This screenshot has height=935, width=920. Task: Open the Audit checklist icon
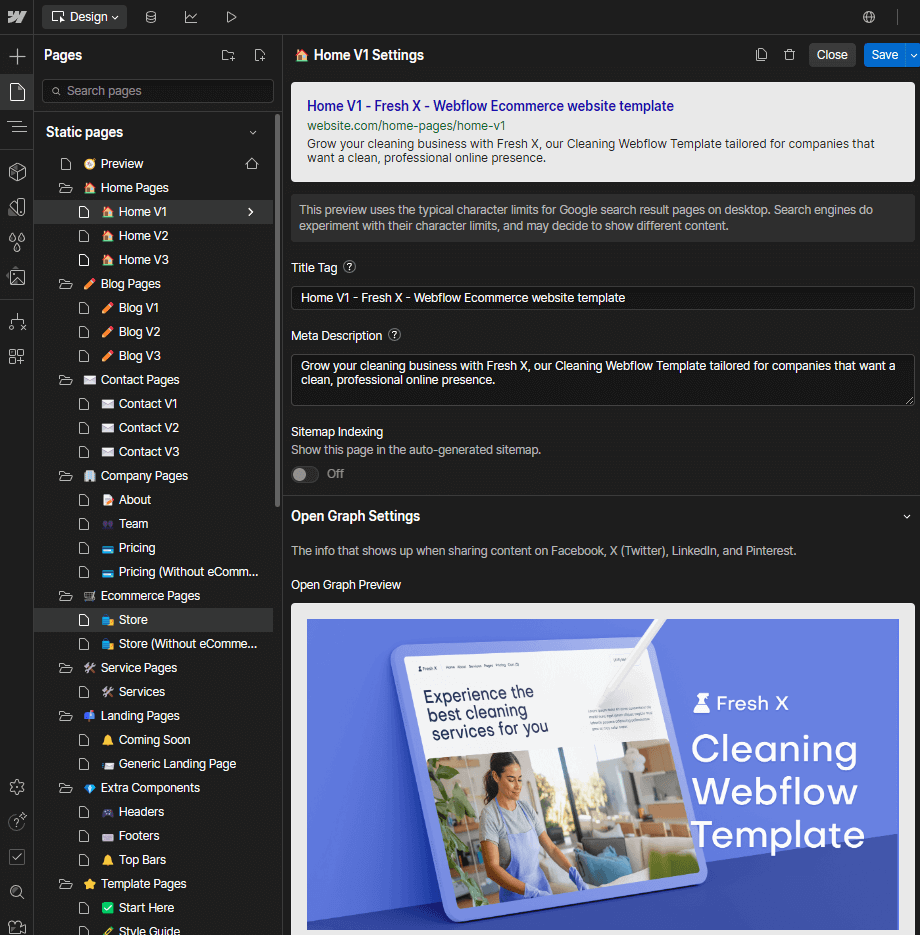(x=17, y=857)
